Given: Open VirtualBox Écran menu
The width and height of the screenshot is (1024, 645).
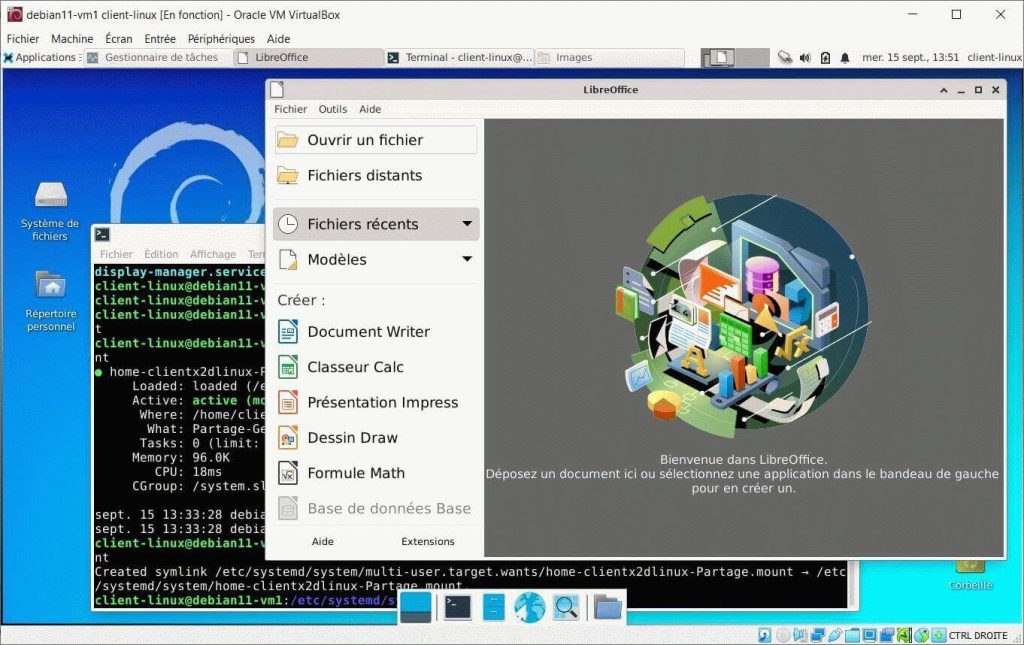Looking at the screenshot, I should [x=118, y=39].
